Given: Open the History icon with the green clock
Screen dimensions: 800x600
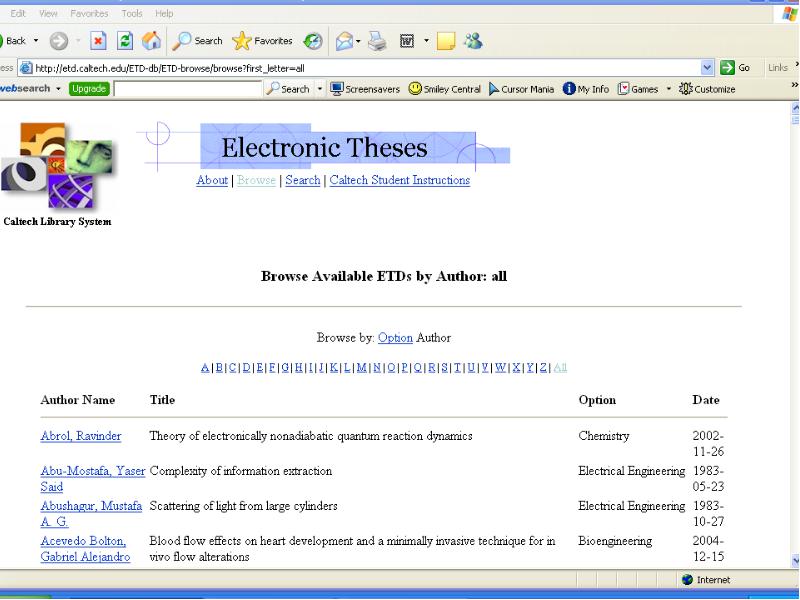Looking at the screenshot, I should 313,41.
